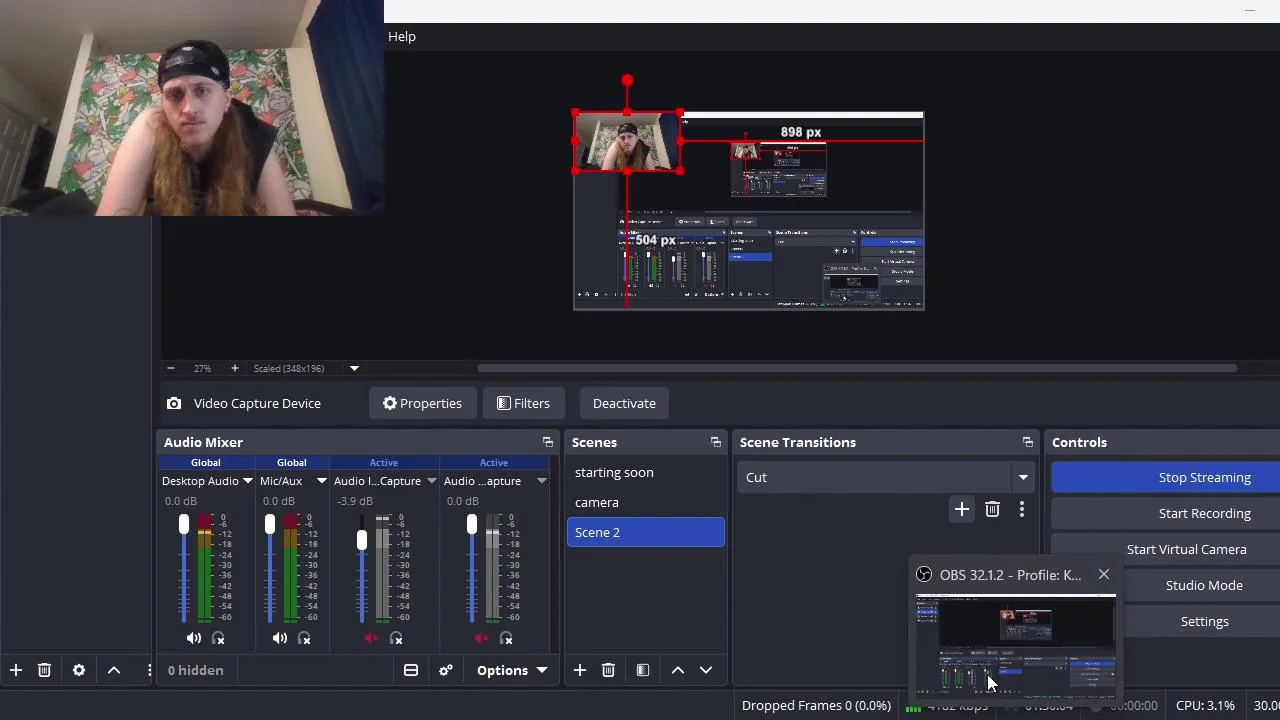Open scene filters icon in Scenes toolbar
Image resolution: width=1280 pixels, height=720 pixels.
point(643,670)
